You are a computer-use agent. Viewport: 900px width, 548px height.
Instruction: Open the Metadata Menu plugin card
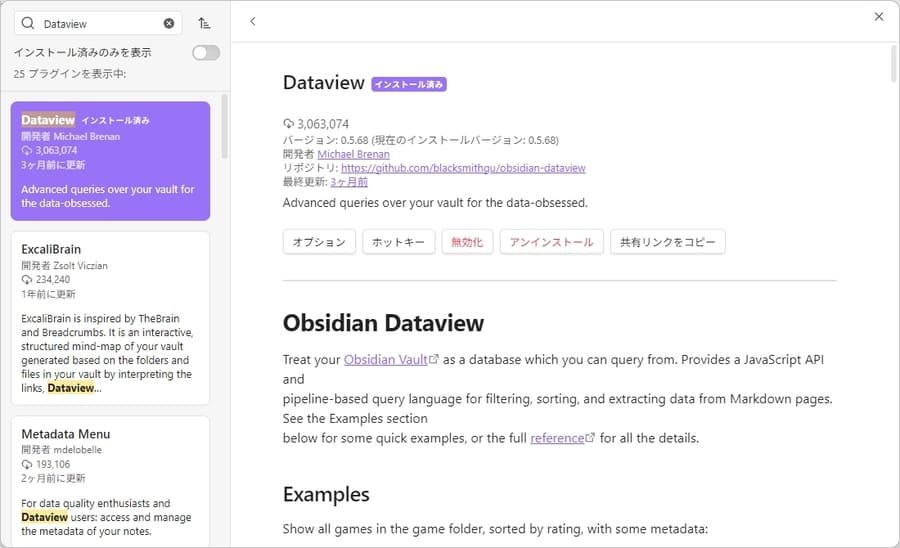point(110,481)
